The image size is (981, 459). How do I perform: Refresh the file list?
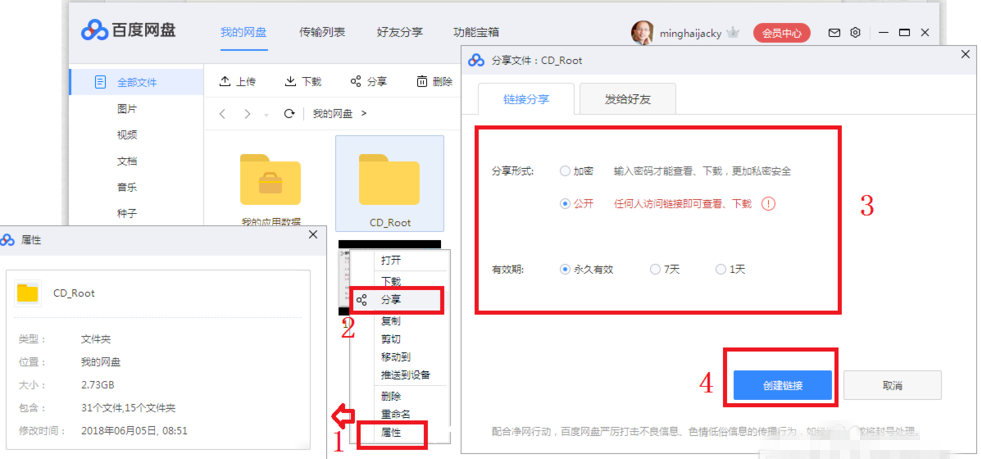pyautogui.click(x=288, y=114)
